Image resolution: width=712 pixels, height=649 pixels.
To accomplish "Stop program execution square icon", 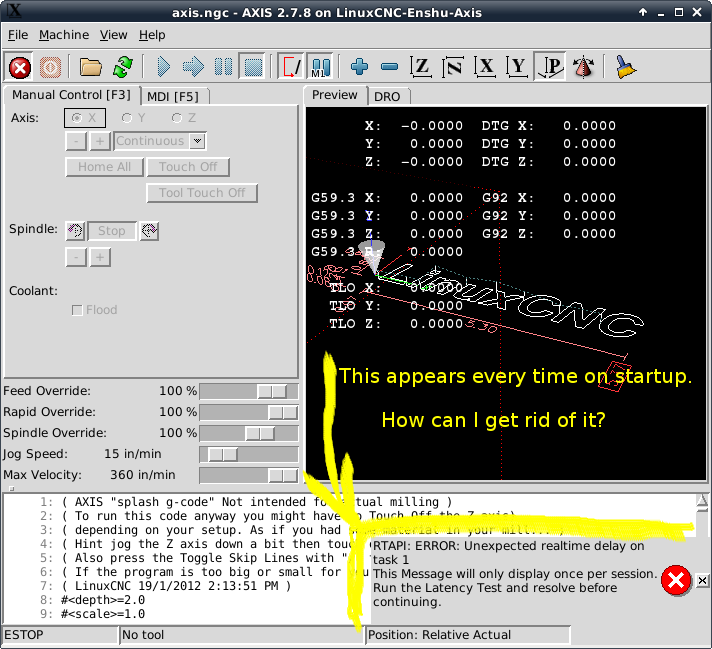I will (x=253, y=67).
